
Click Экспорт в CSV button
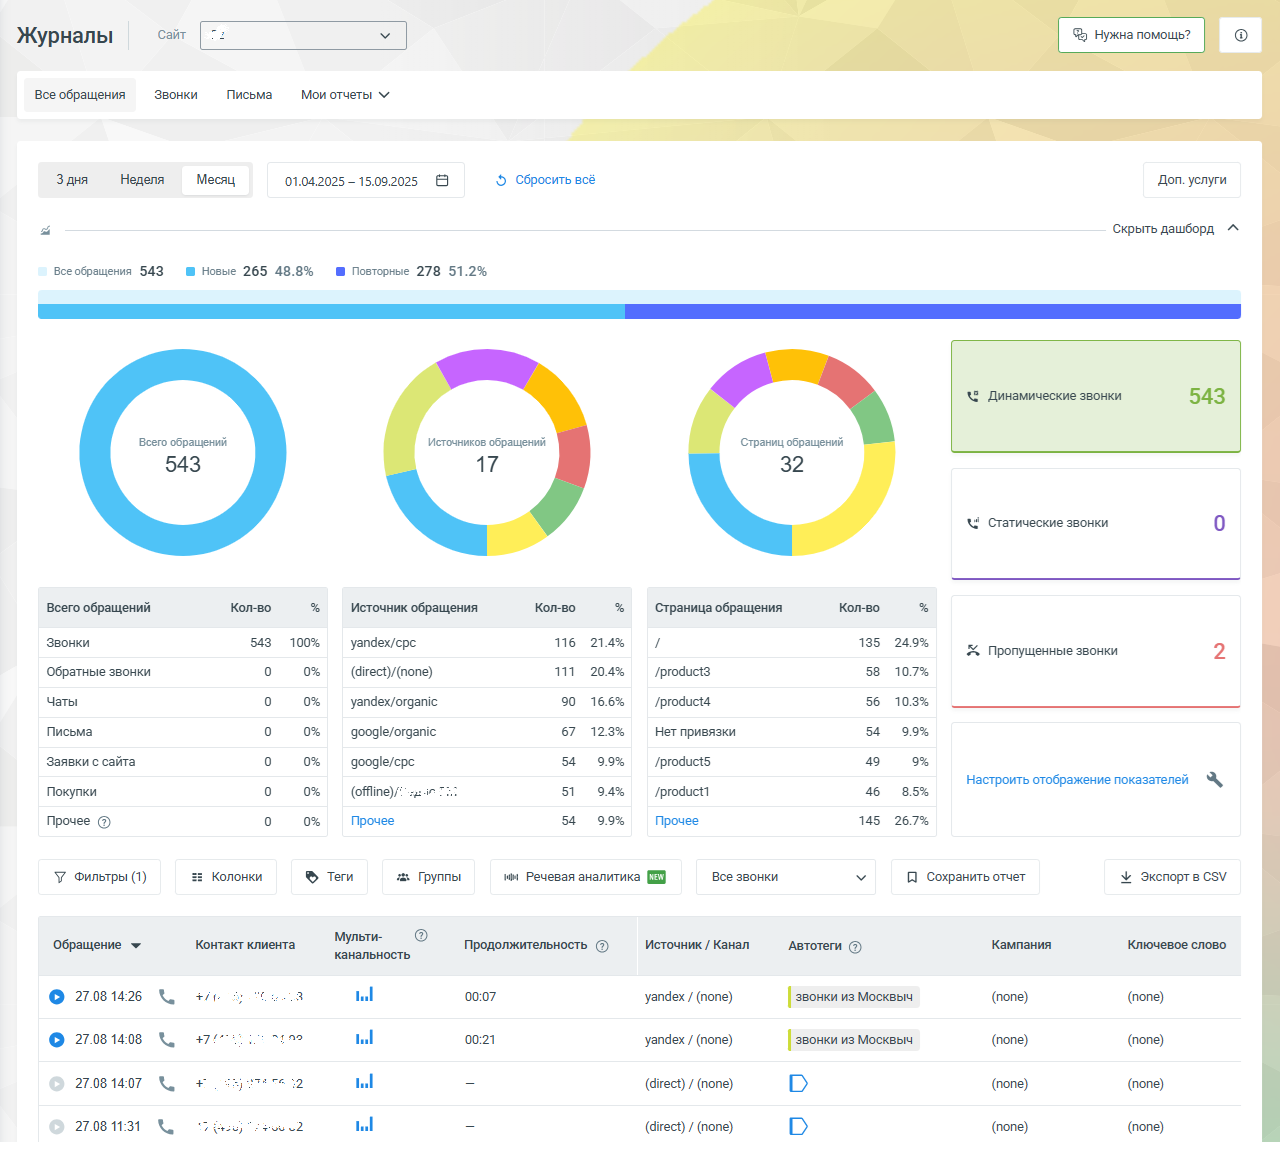(1173, 877)
